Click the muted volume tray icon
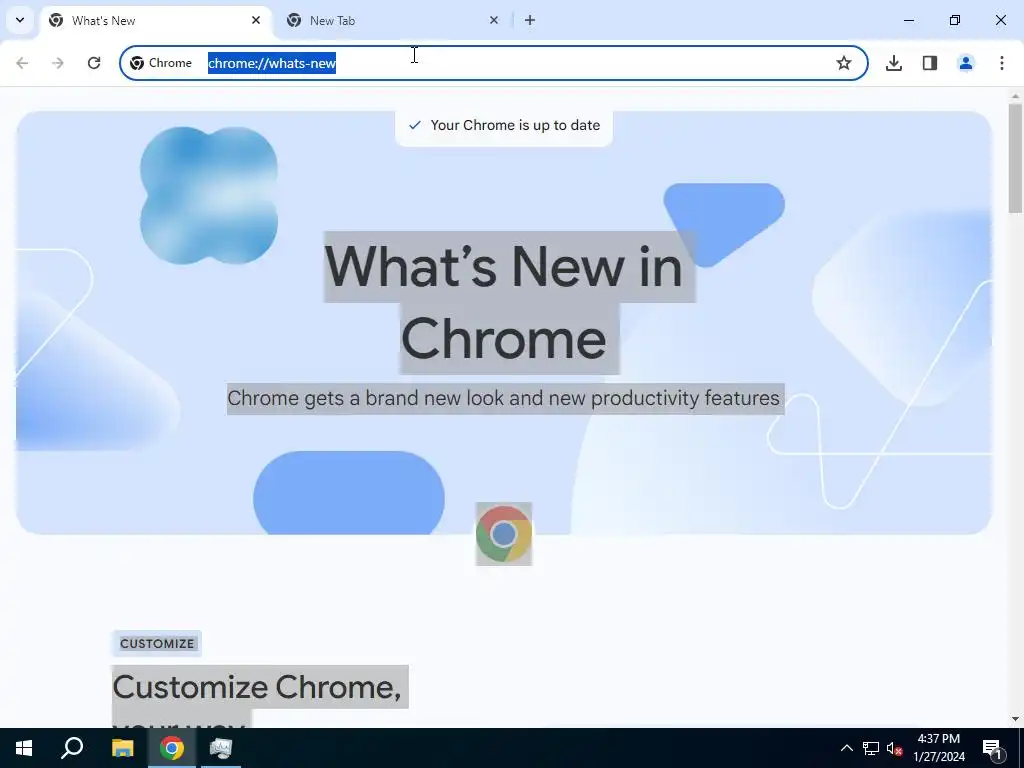The image size is (1024, 768). point(894,748)
